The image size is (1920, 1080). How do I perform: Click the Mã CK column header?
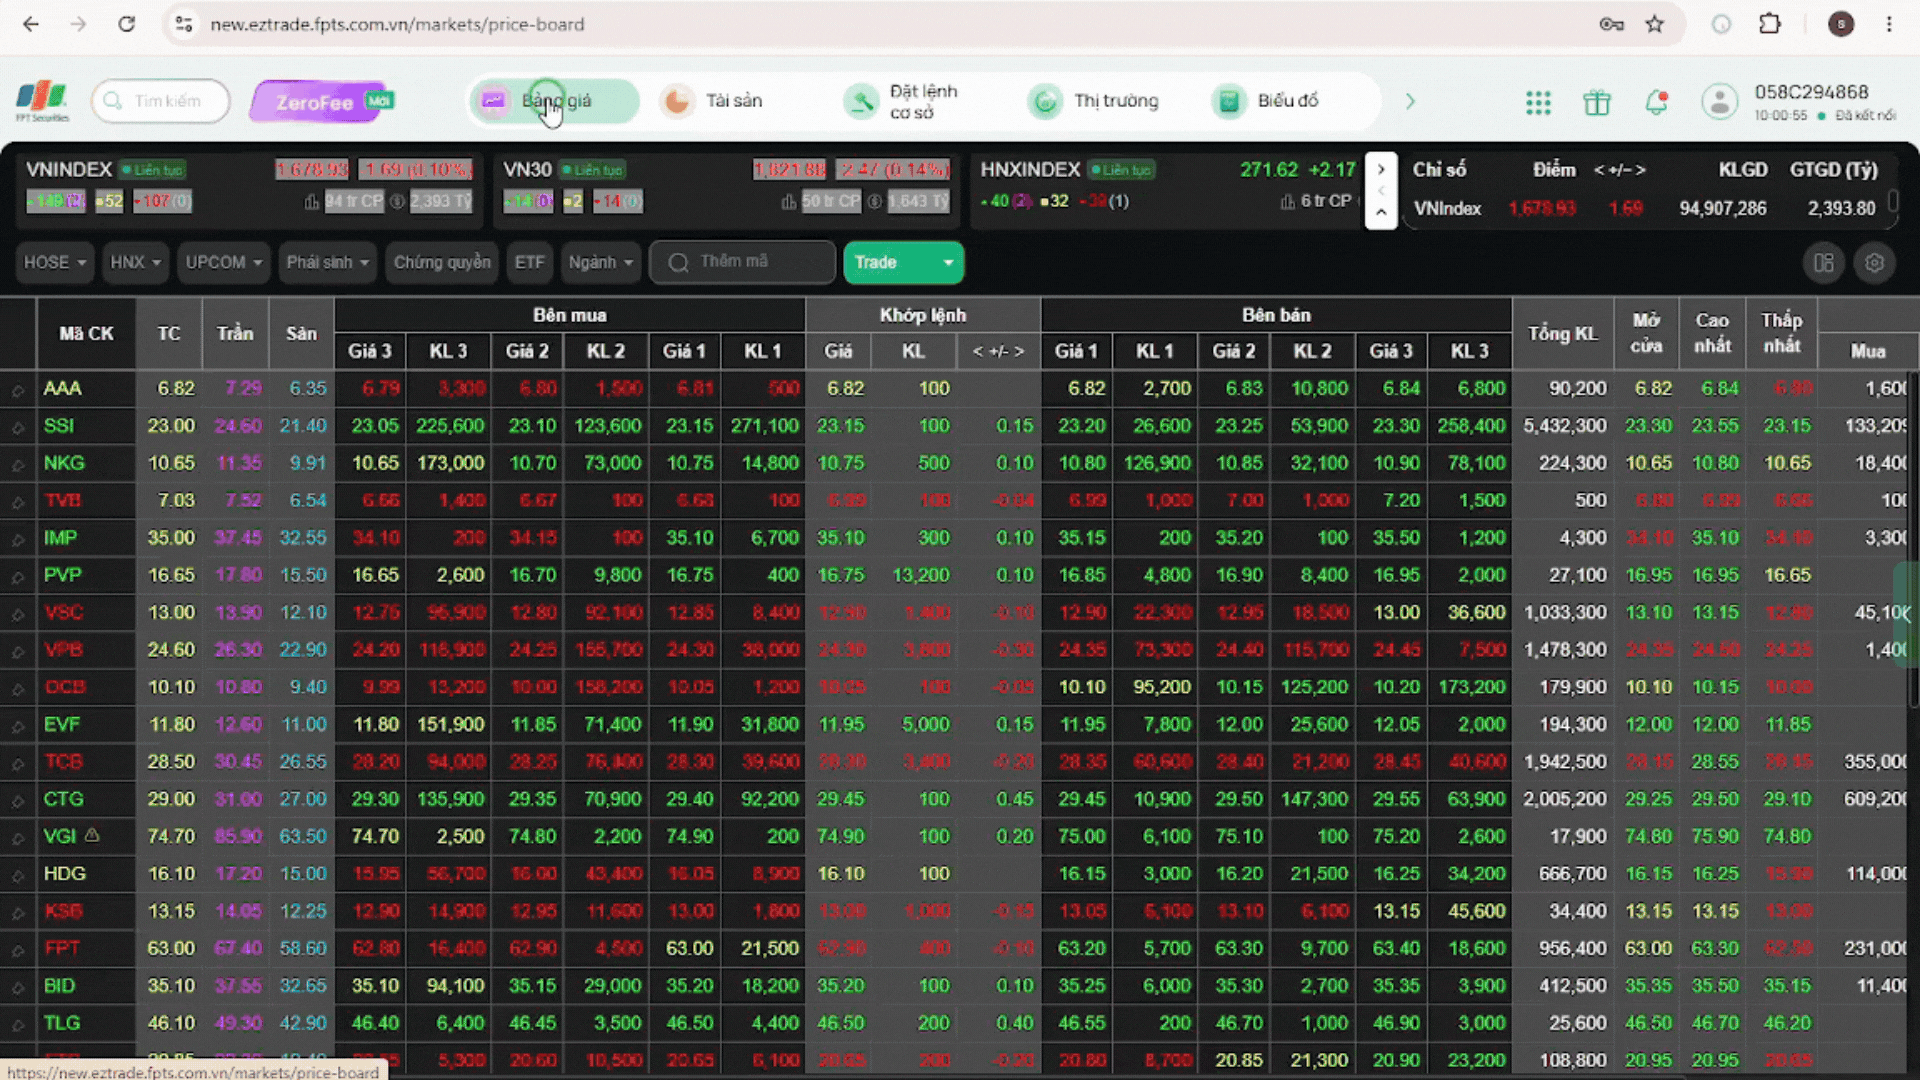(x=86, y=334)
